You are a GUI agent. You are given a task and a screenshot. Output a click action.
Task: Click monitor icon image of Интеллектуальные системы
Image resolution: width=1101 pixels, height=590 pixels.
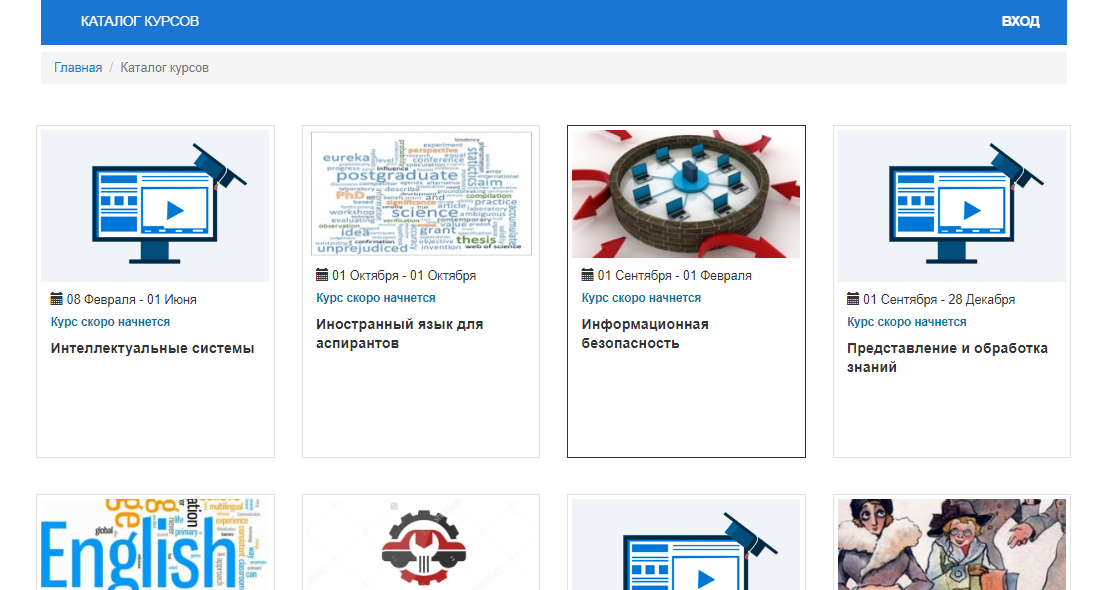[155, 206]
